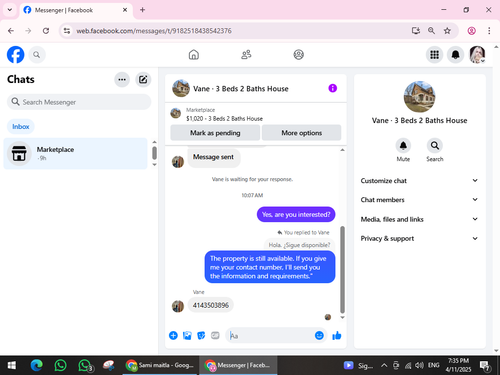Open account profile picture menu

pyautogui.click(x=477, y=55)
